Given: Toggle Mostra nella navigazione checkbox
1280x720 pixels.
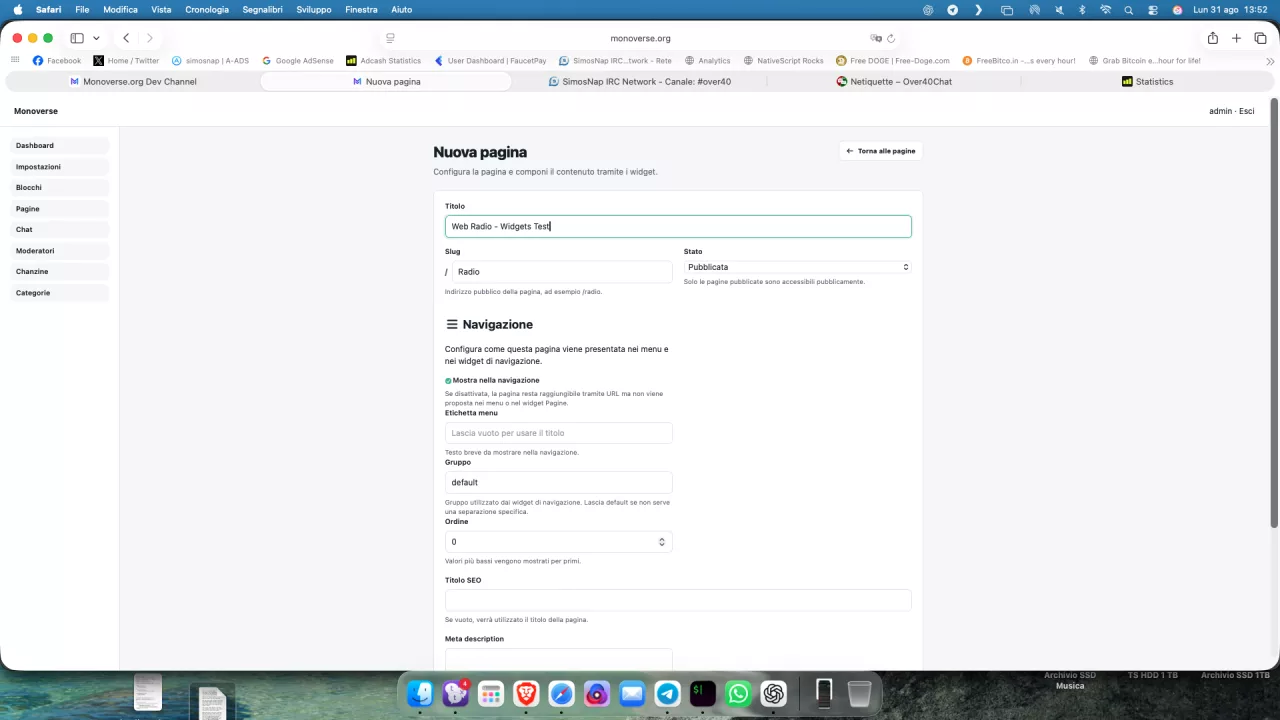Looking at the screenshot, I should tap(448, 381).
